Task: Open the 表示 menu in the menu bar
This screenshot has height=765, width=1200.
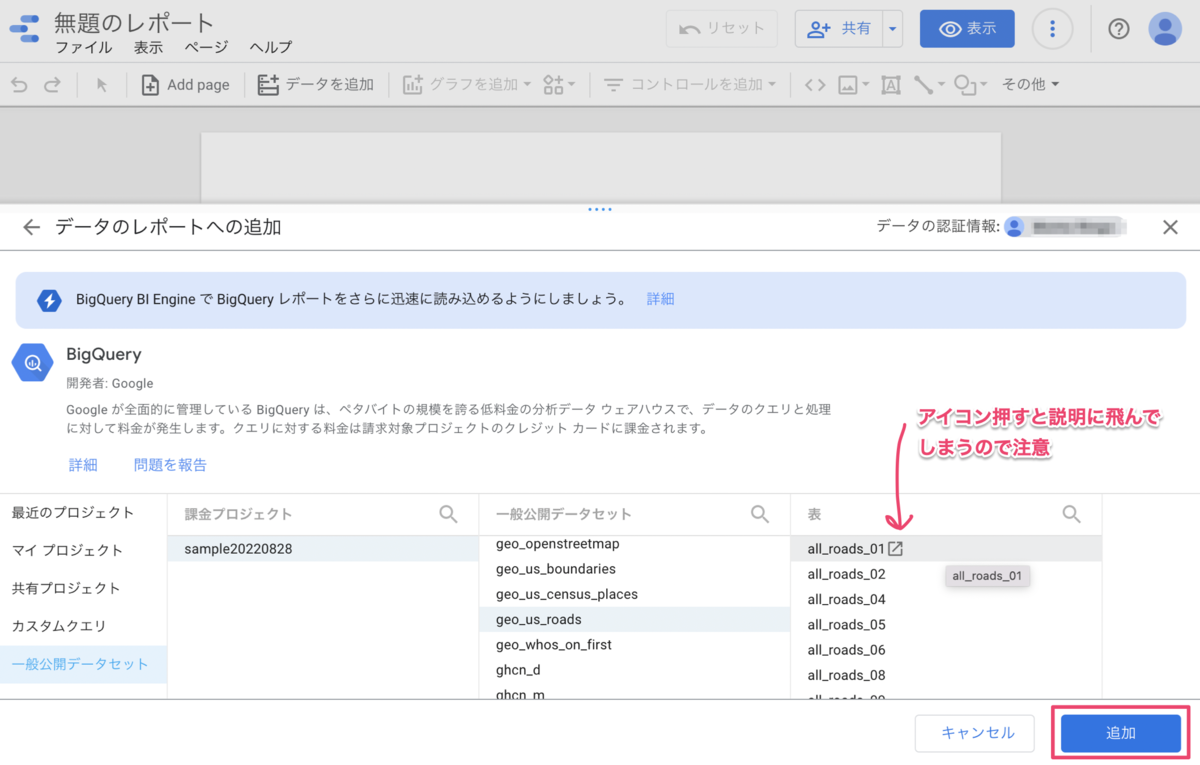Action: click(x=148, y=47)
